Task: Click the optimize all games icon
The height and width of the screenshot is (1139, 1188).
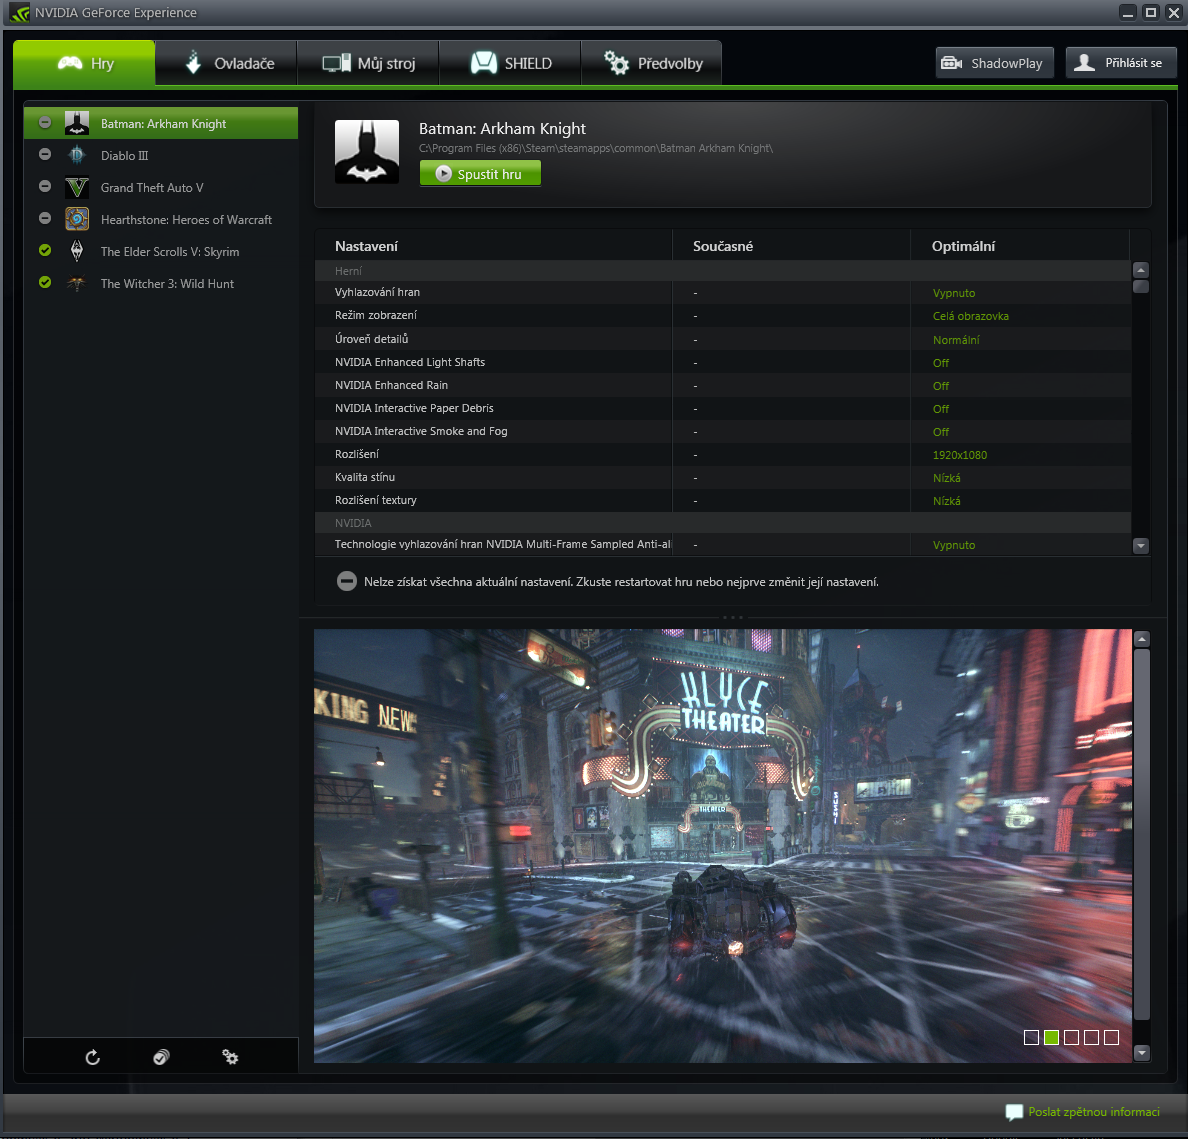Action: (161, 1057)
